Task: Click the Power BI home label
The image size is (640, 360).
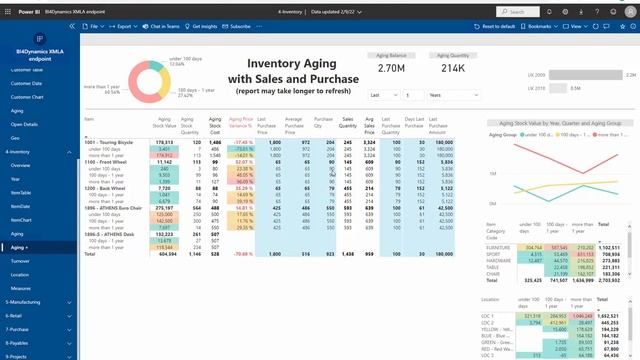Action: pyautogui.click(x=29, y=12)
